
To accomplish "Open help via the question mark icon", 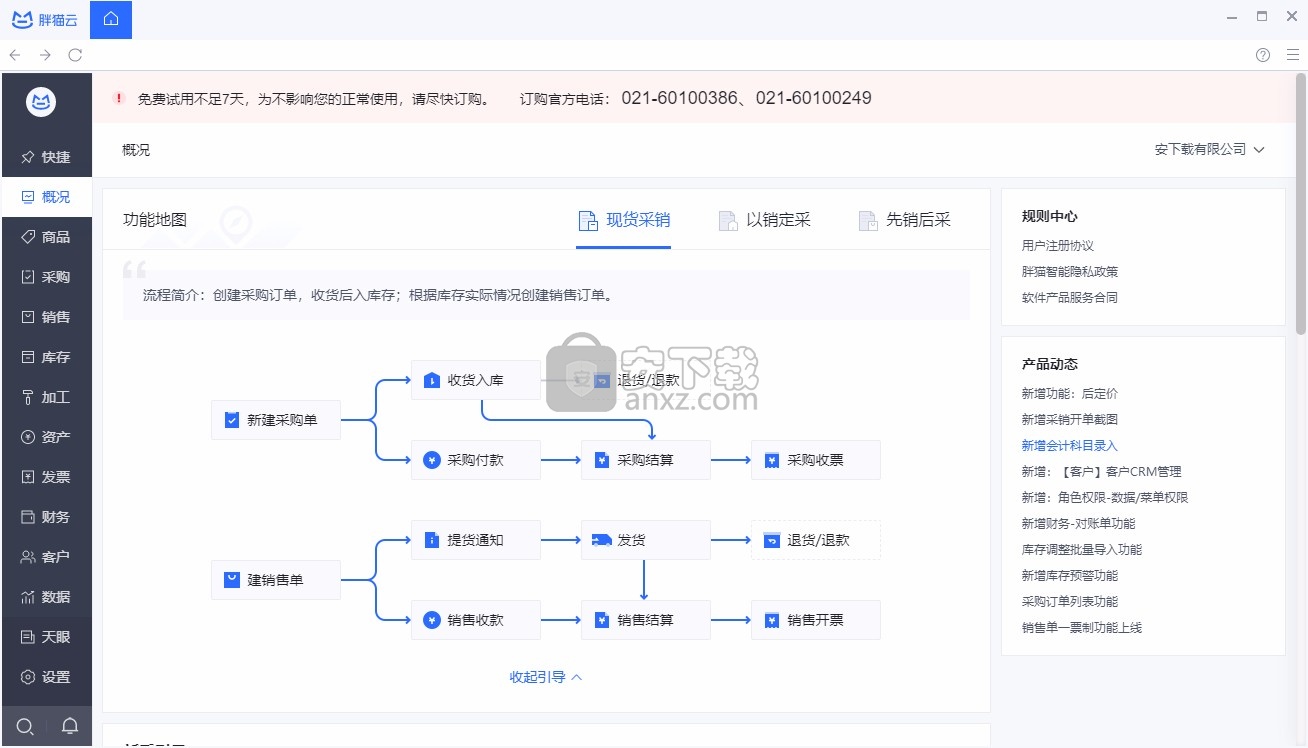I will coord(1263,55).
